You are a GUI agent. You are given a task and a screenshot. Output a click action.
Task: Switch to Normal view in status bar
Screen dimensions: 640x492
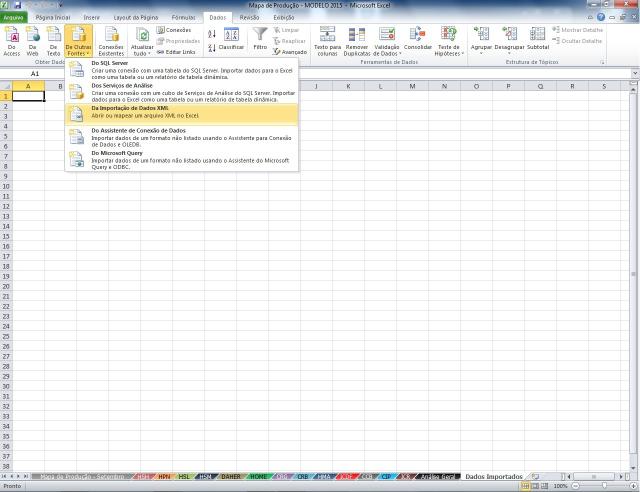[x=525, y=486]
